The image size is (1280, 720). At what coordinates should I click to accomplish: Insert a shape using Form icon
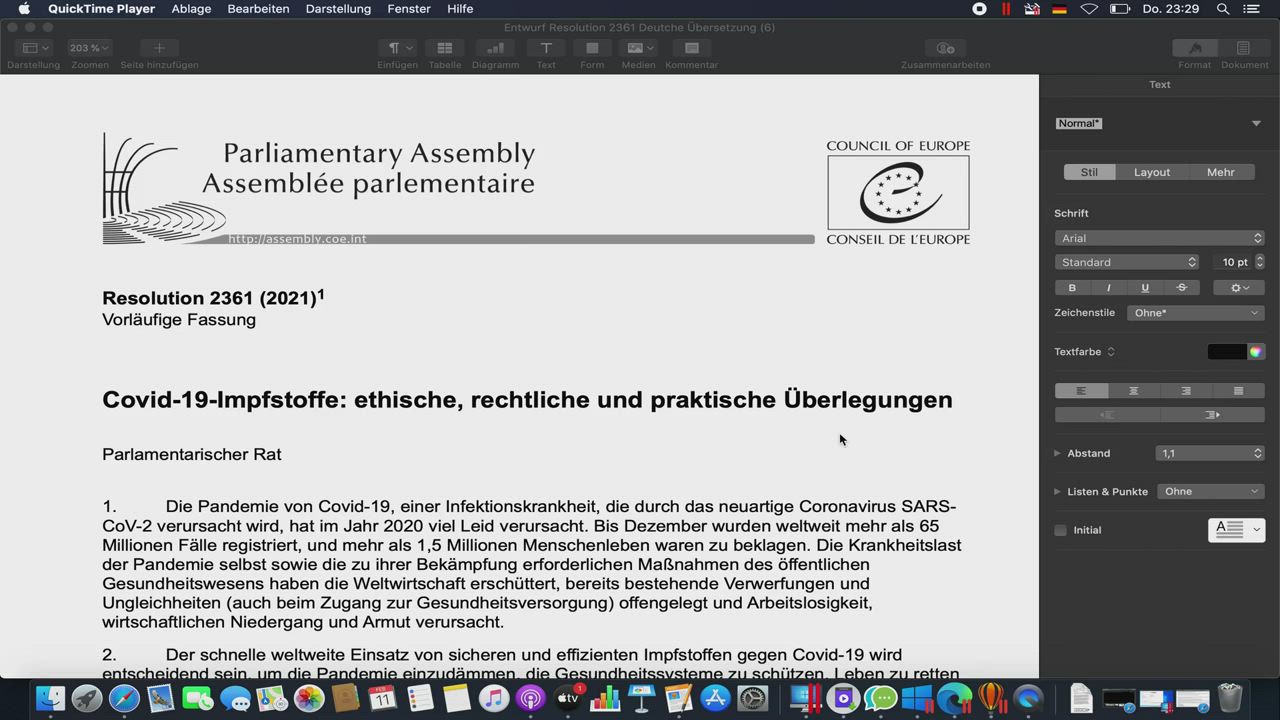point(592,48)
